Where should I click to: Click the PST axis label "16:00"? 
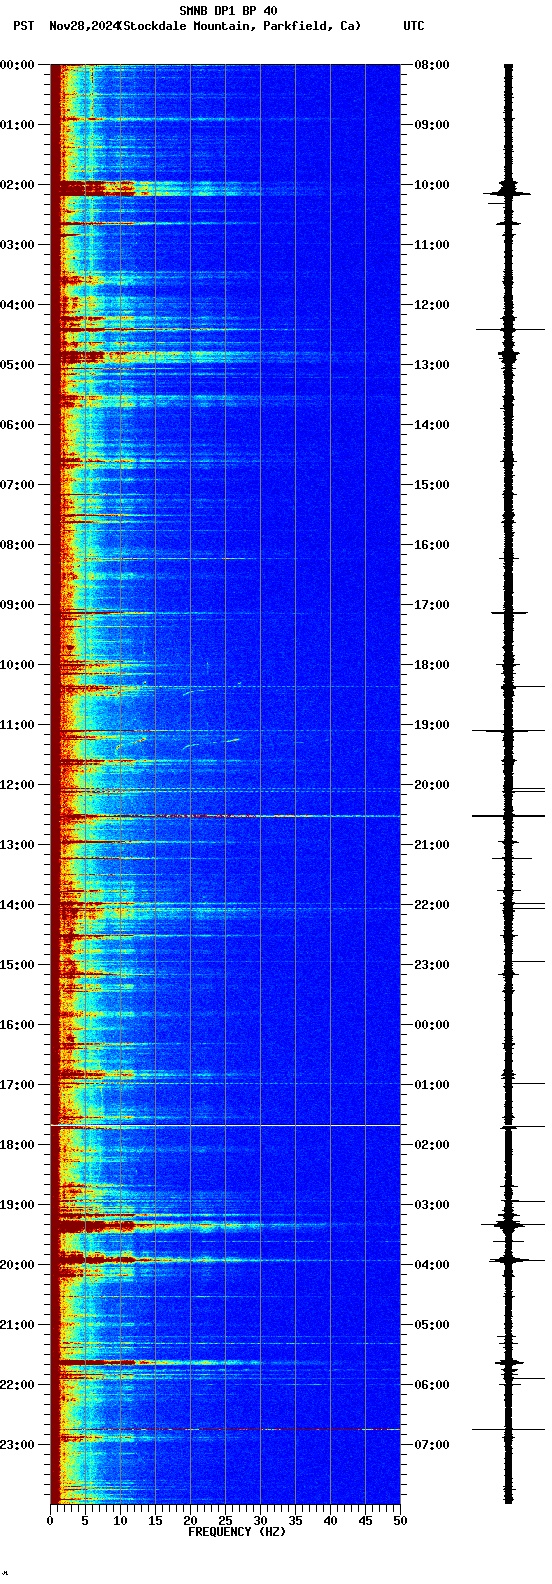coord(17,1025)
